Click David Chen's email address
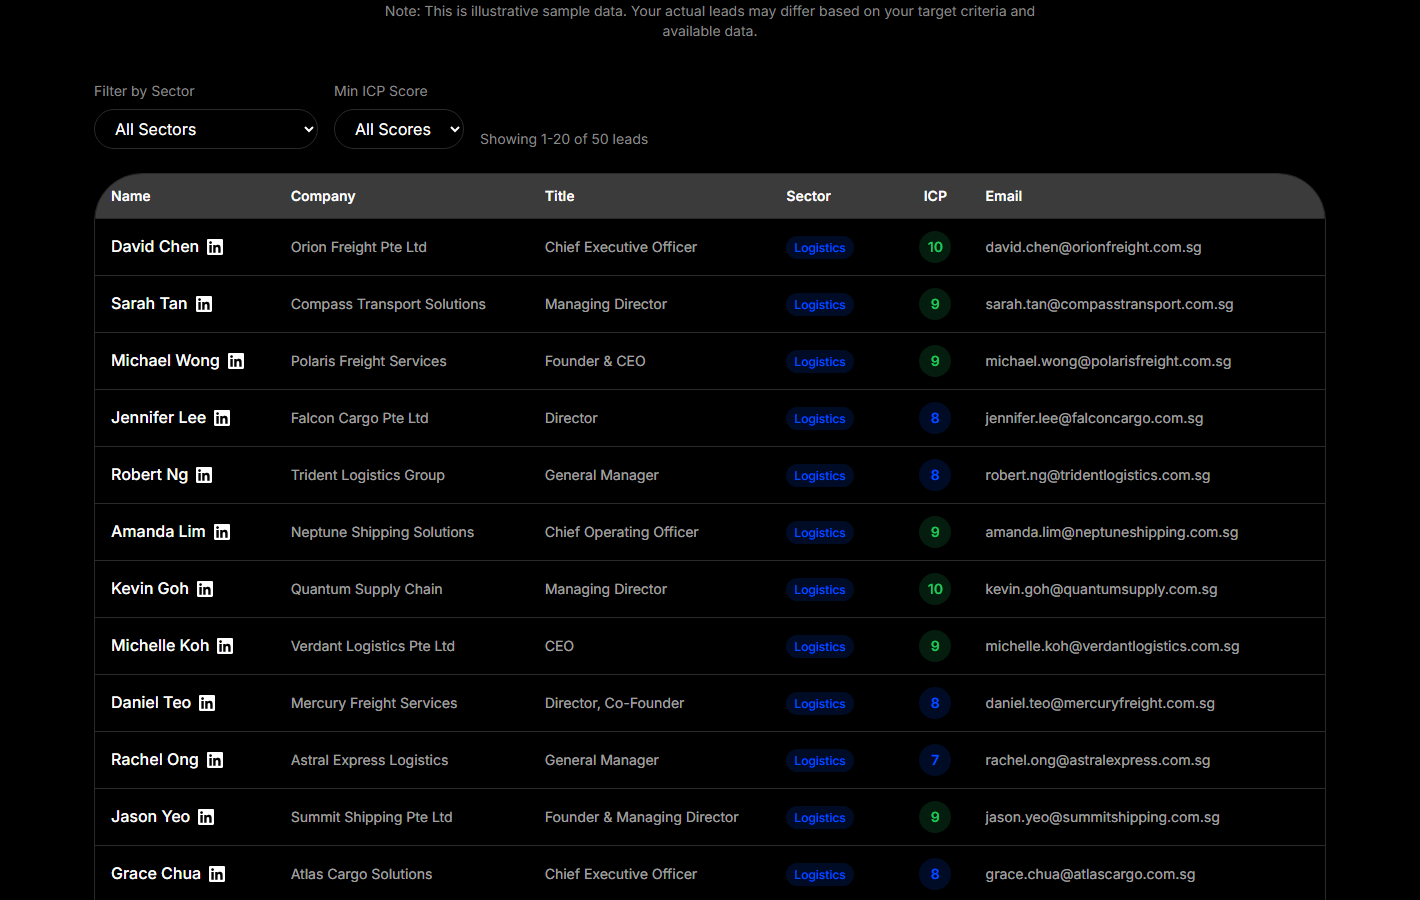 (x=1093, y=247)
